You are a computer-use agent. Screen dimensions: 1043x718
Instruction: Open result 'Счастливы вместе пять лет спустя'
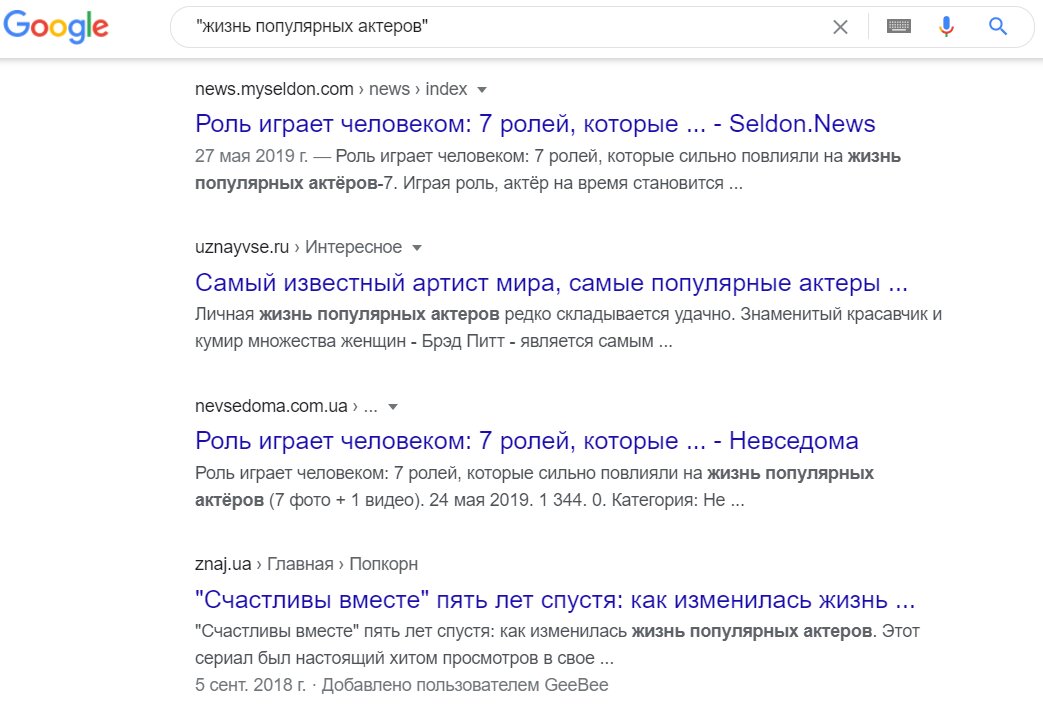tap(555, 600)
